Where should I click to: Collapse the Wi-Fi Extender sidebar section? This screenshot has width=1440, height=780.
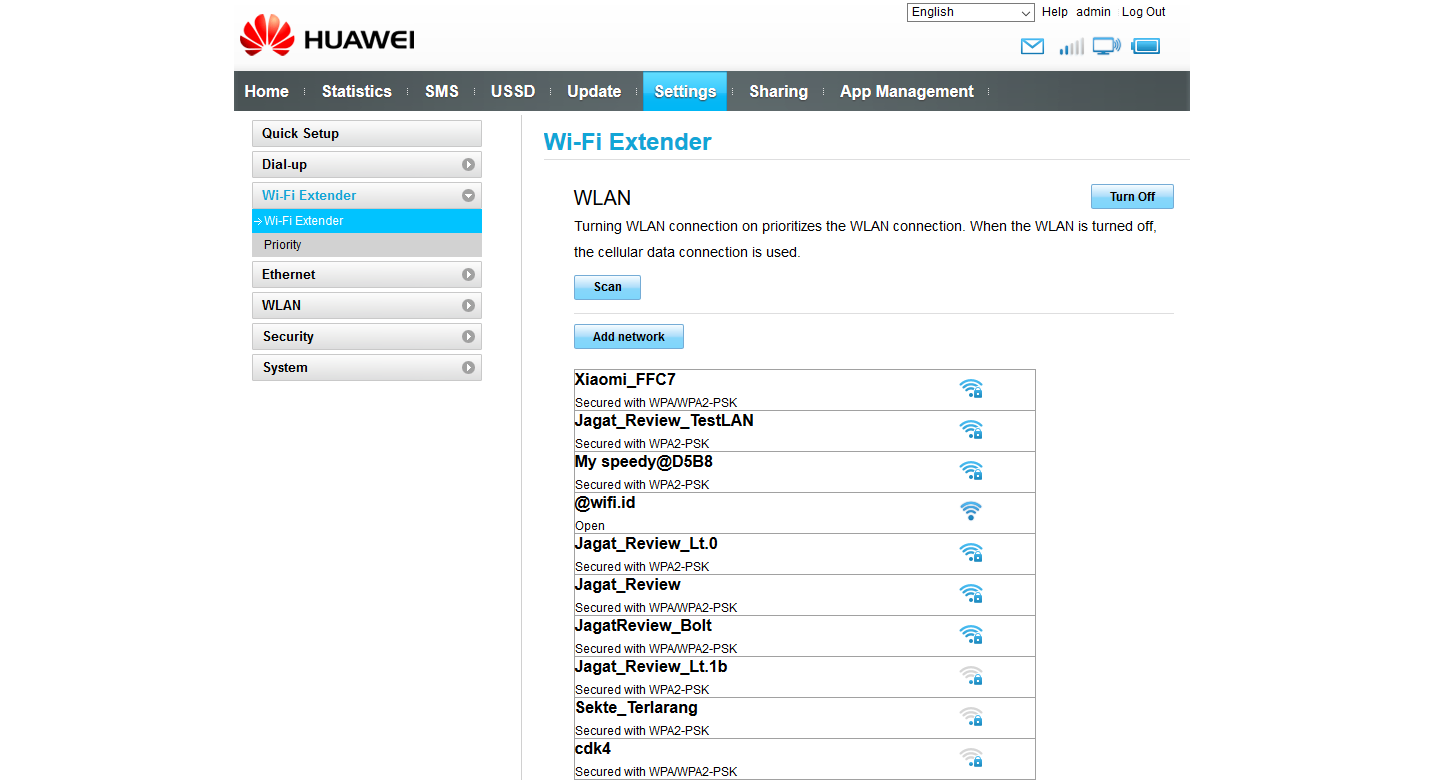tap(366, 196)
